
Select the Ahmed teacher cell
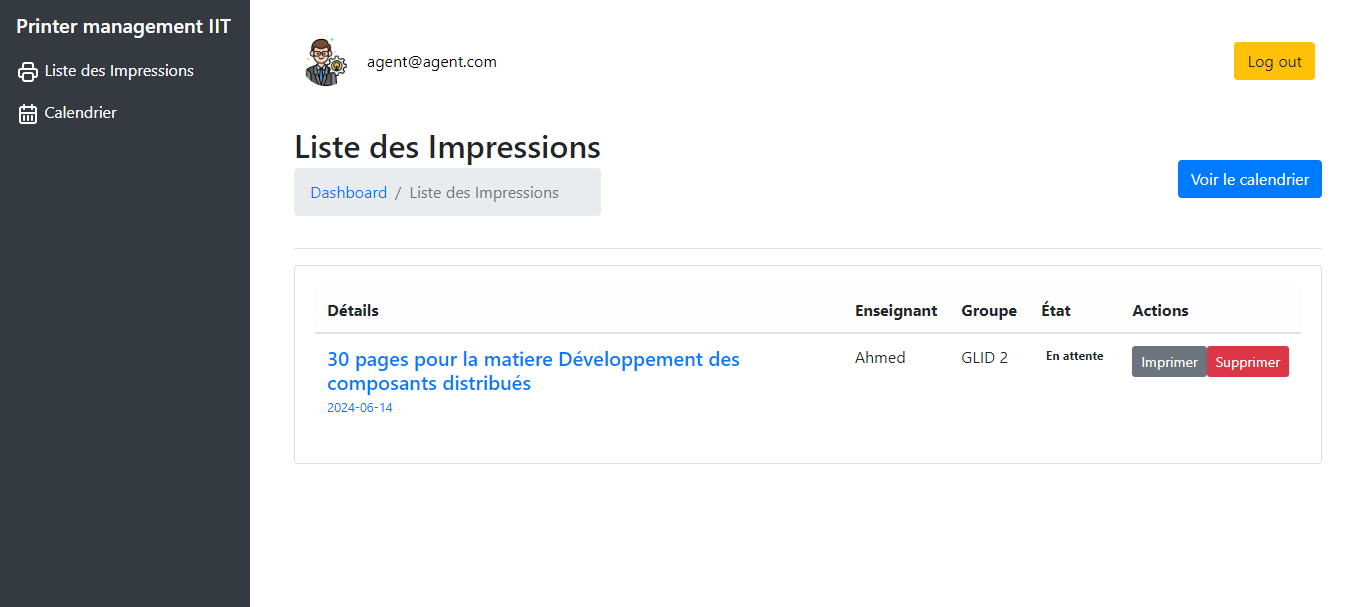coord(880,358)
